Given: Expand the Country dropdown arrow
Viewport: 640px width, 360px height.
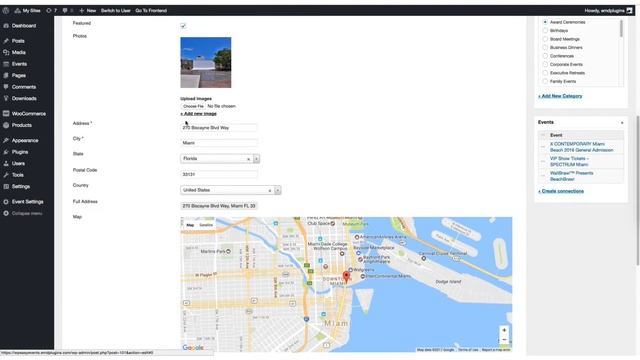Looking at the screenshot, I should pyautogui.click(x=278, y=190).
